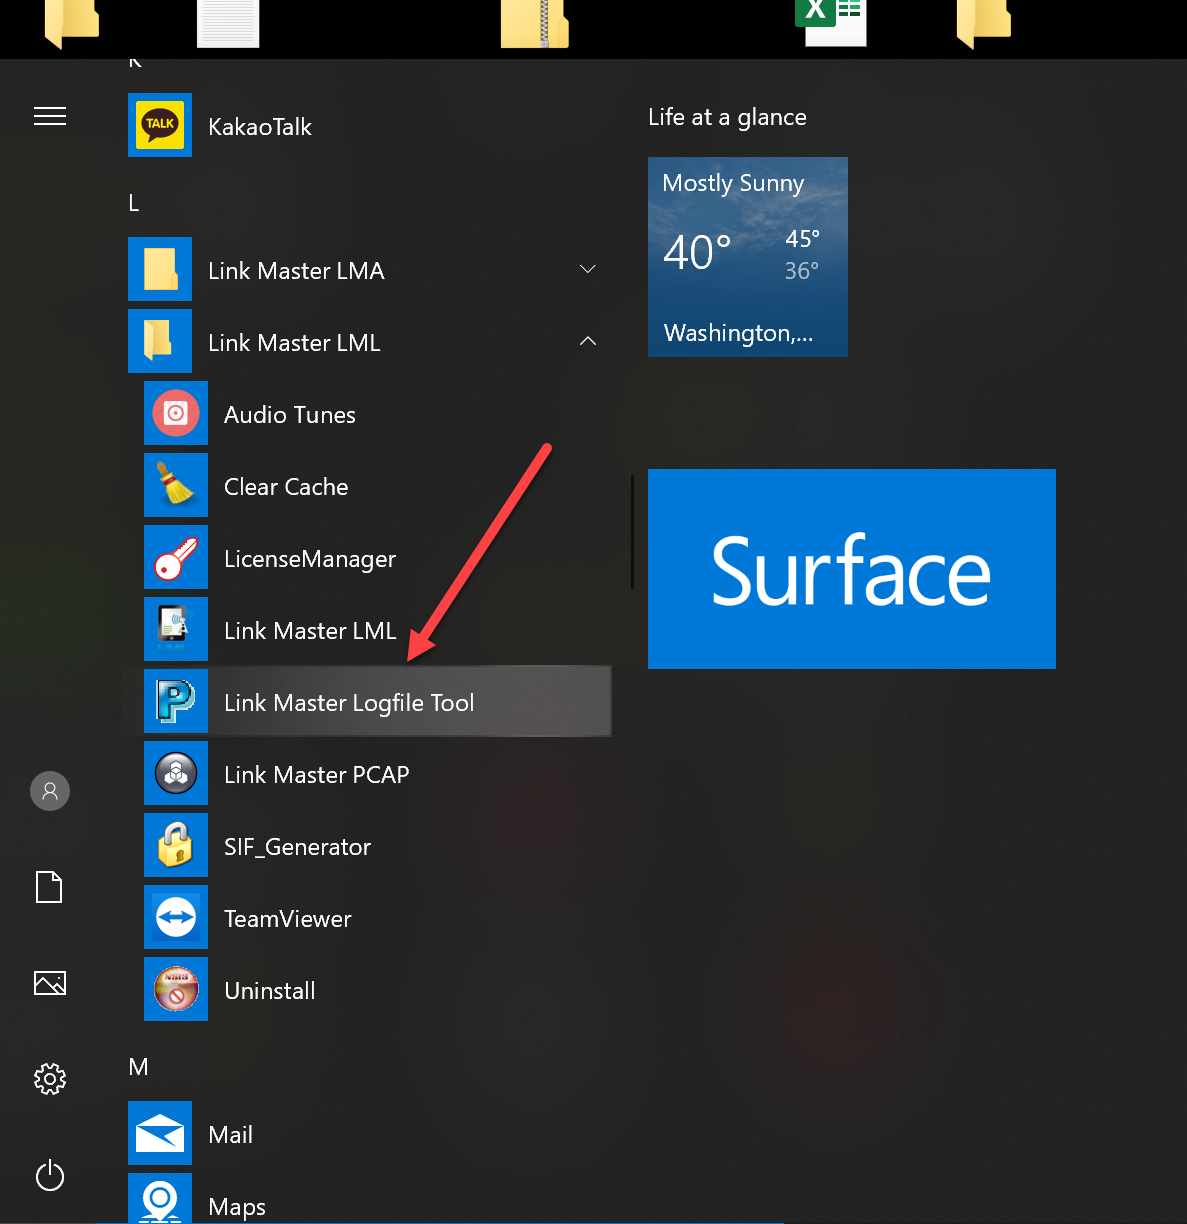Select the Mail label
This screenshot has width=1187, height=1224.
click(231, 1135)
